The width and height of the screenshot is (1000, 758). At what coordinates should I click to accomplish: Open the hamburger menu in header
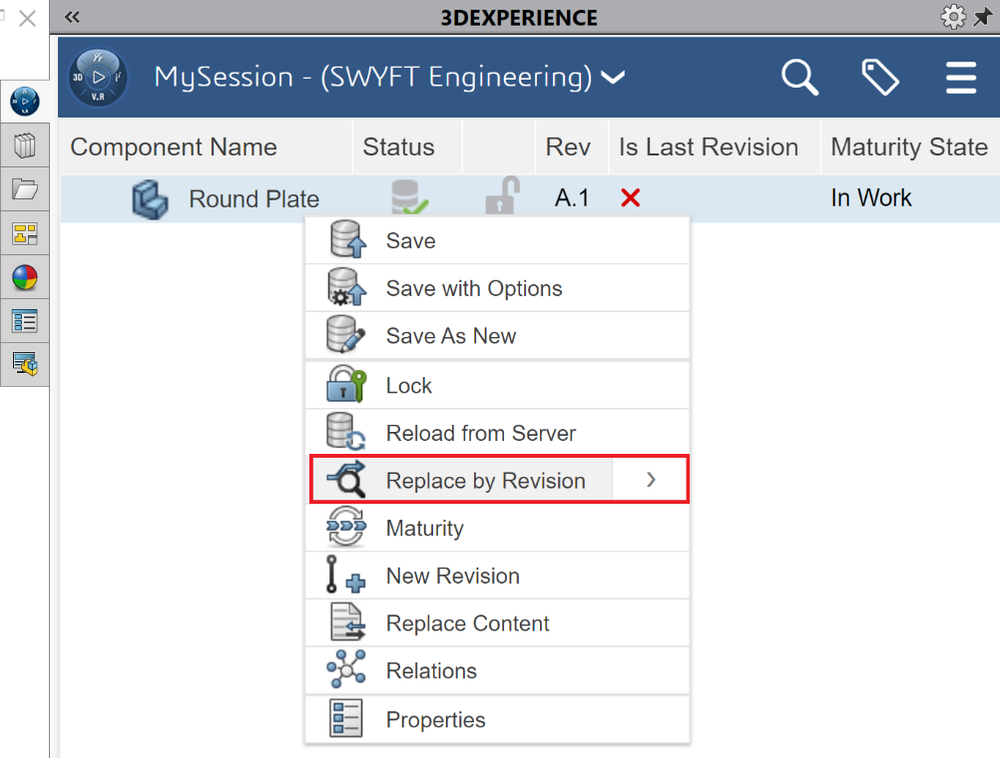pyautogui.click(x=961, y=78)
